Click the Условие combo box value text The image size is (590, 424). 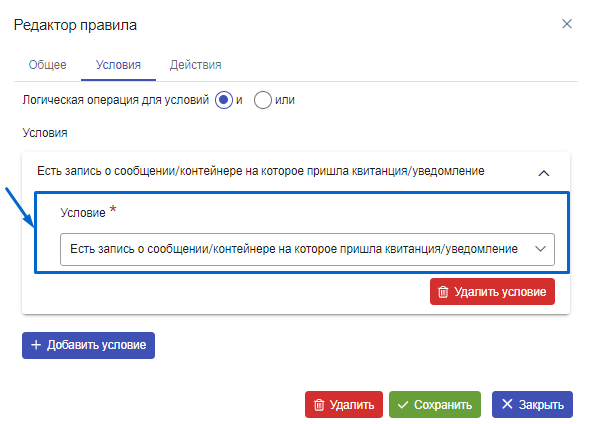coord(294,249)
